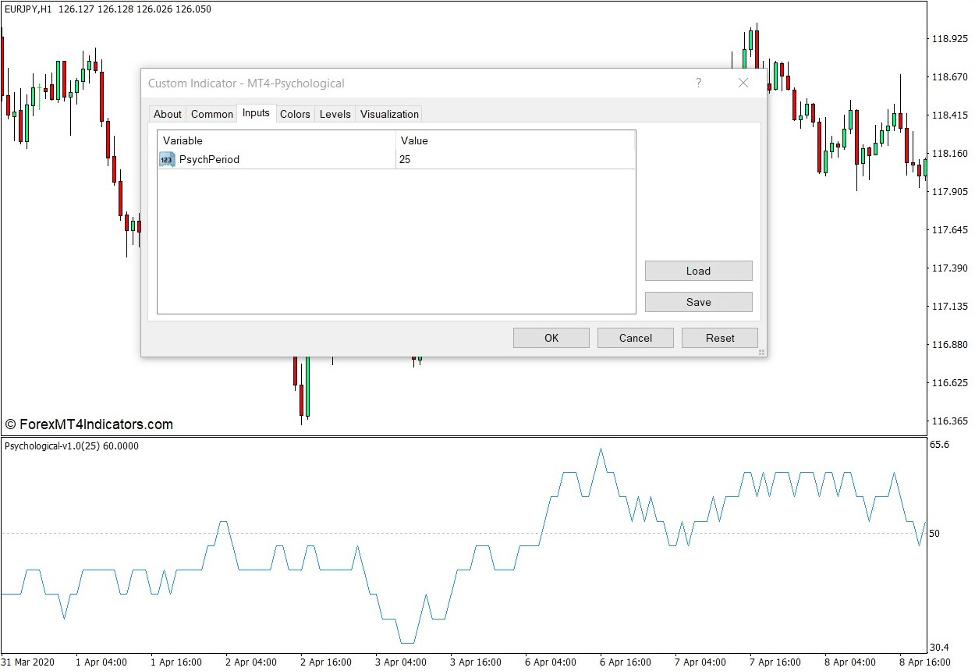Click the dialog resize grip corner
977x672 pixels.
coord(761,352)
